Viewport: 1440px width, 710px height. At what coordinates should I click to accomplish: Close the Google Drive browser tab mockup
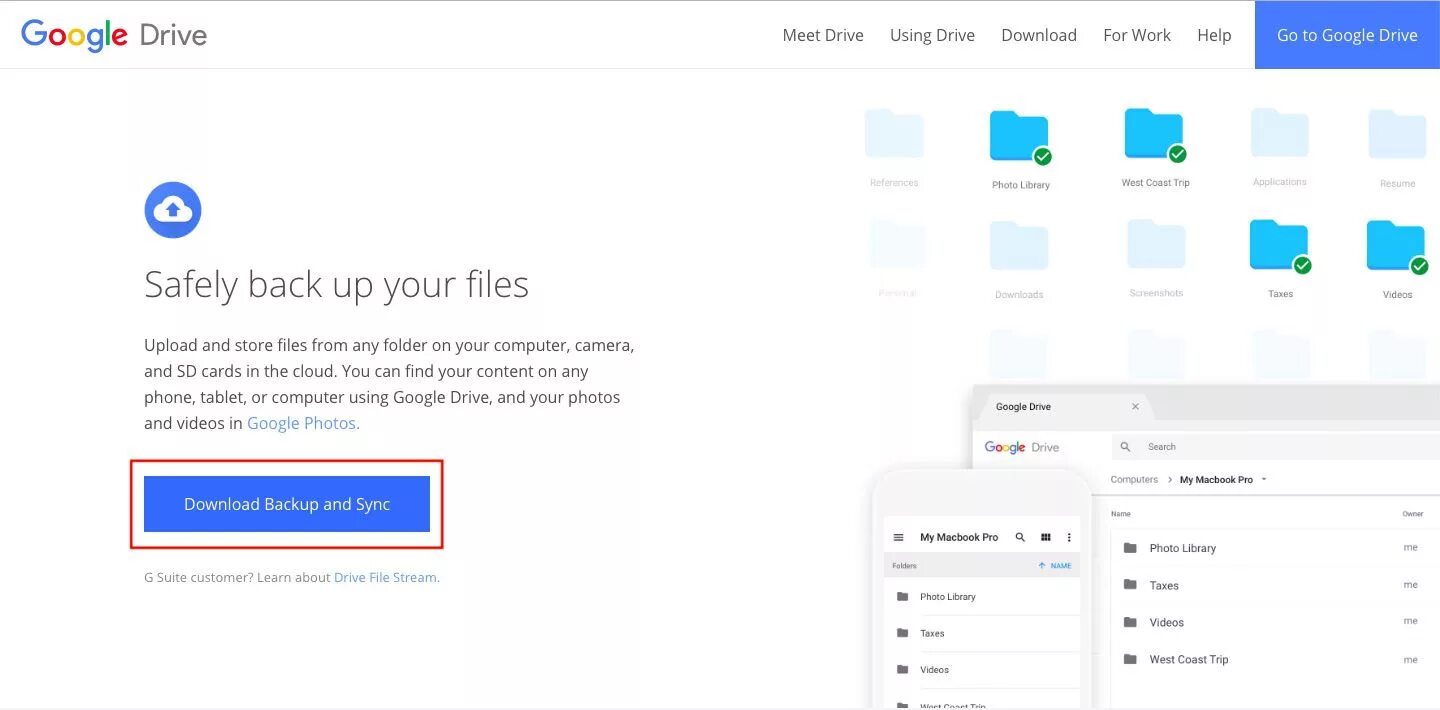(x=1135, y=407)
